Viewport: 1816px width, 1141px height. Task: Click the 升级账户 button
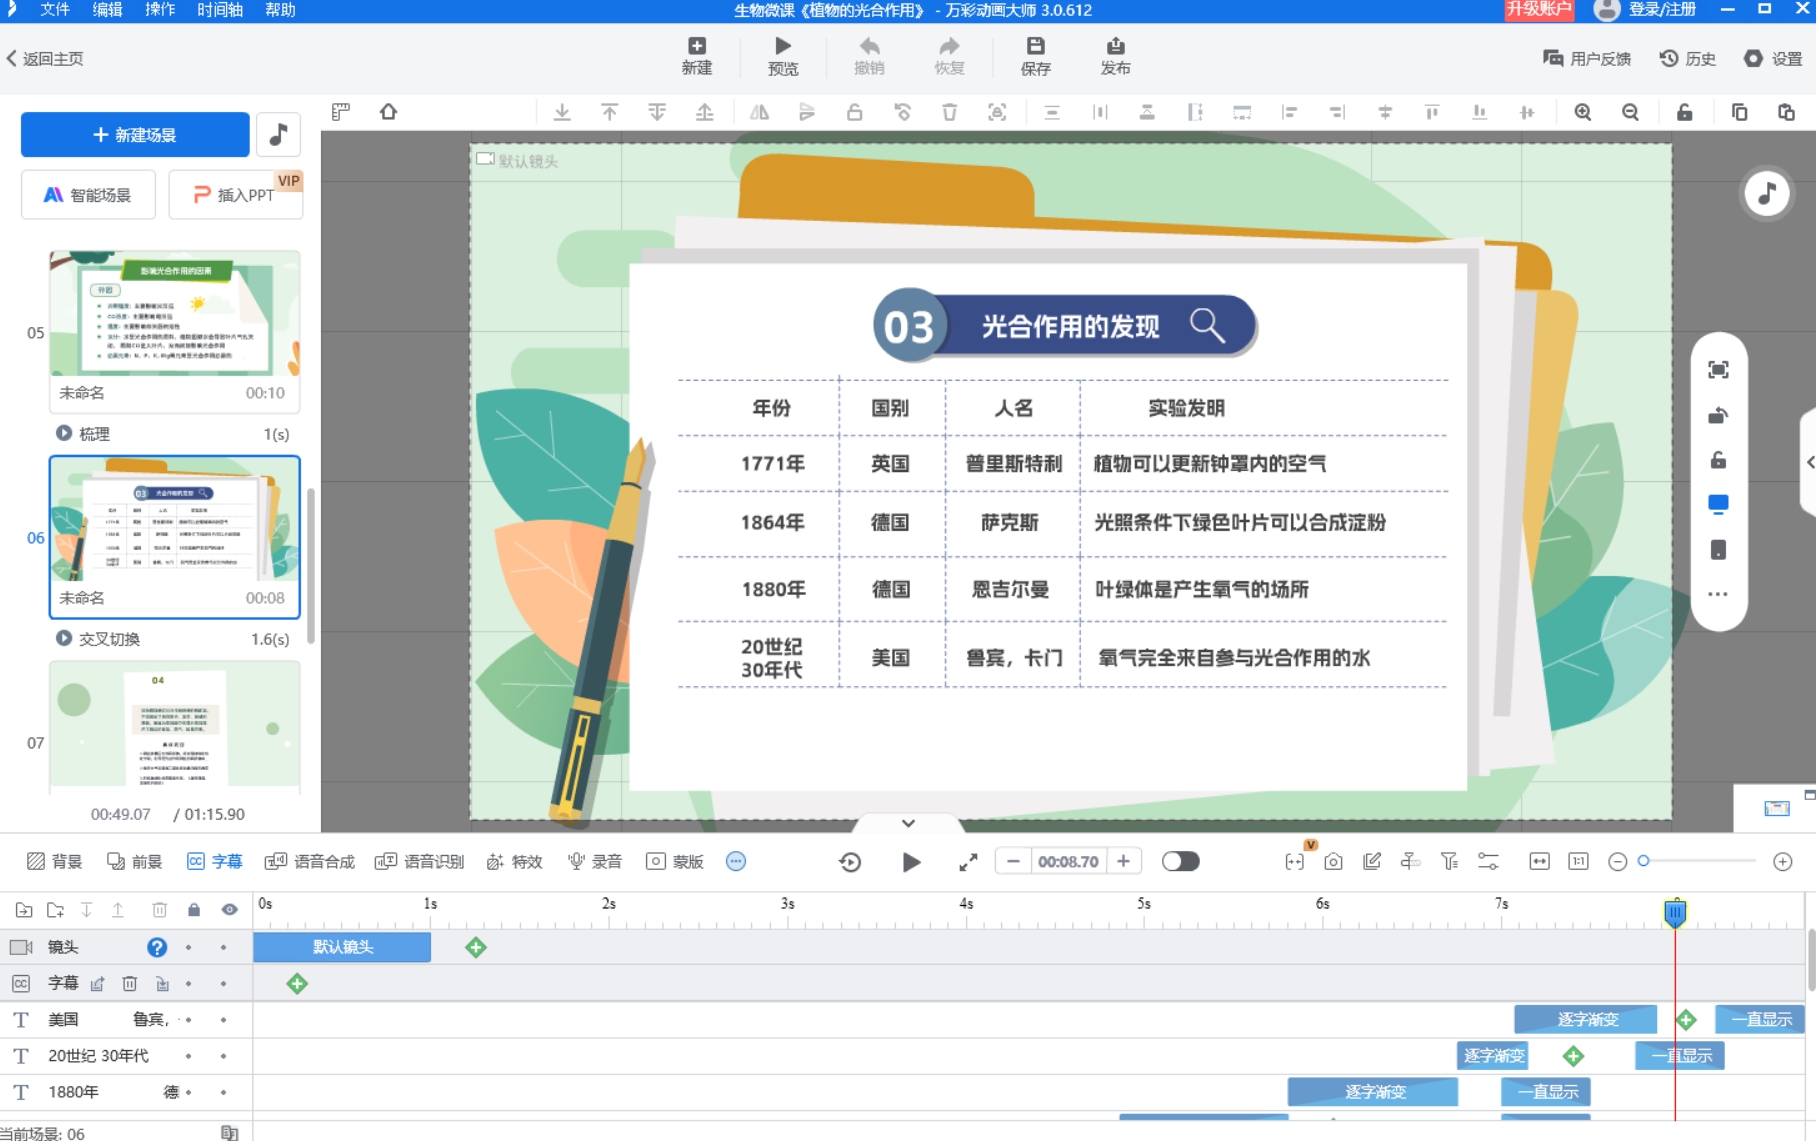[x=1539, y=10]
